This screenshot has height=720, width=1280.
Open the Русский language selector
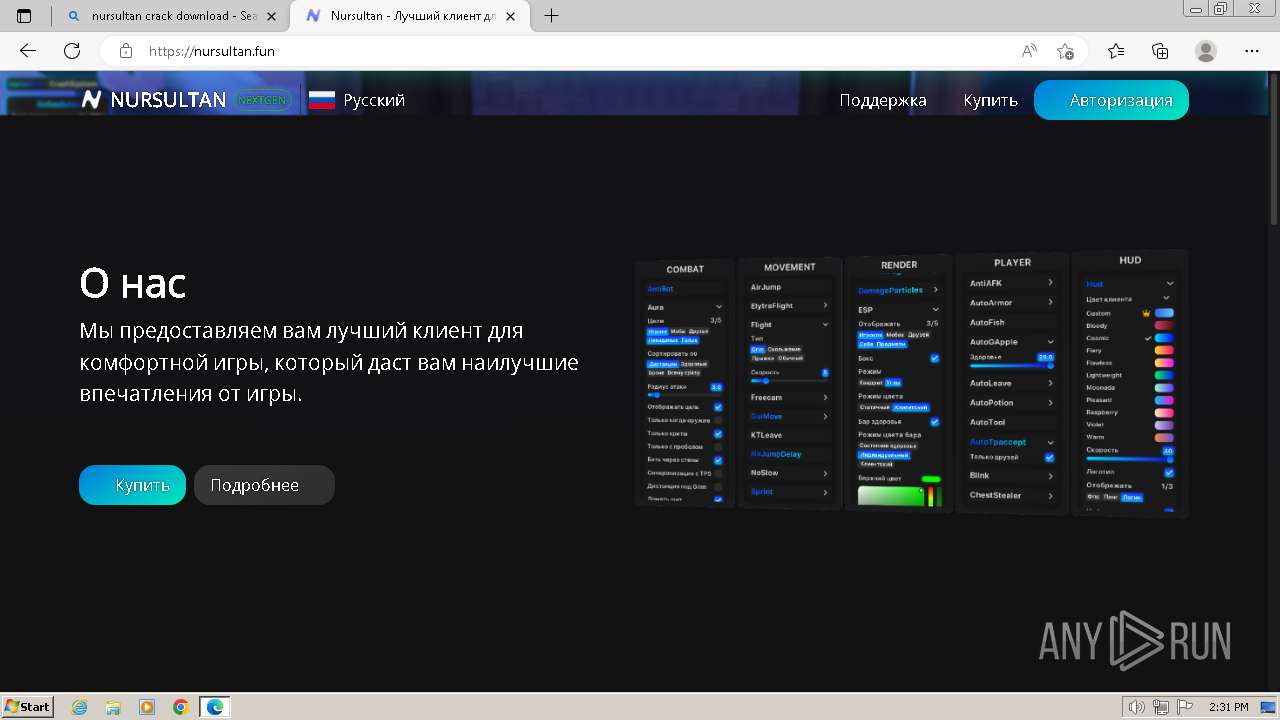pyautogui.click(x=357, y=100)
